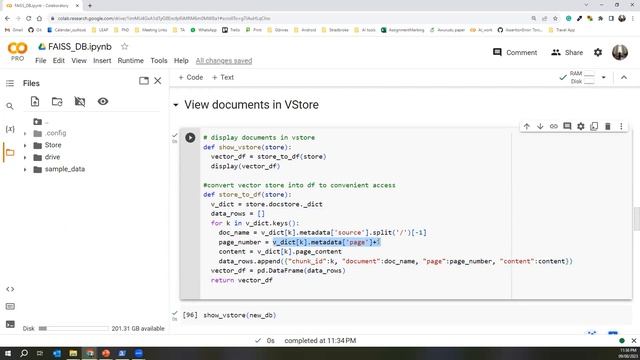The height and width of the screenshot is (360, 640).
Task: Open the Tools menu
Action: click(x=159, y=60)
